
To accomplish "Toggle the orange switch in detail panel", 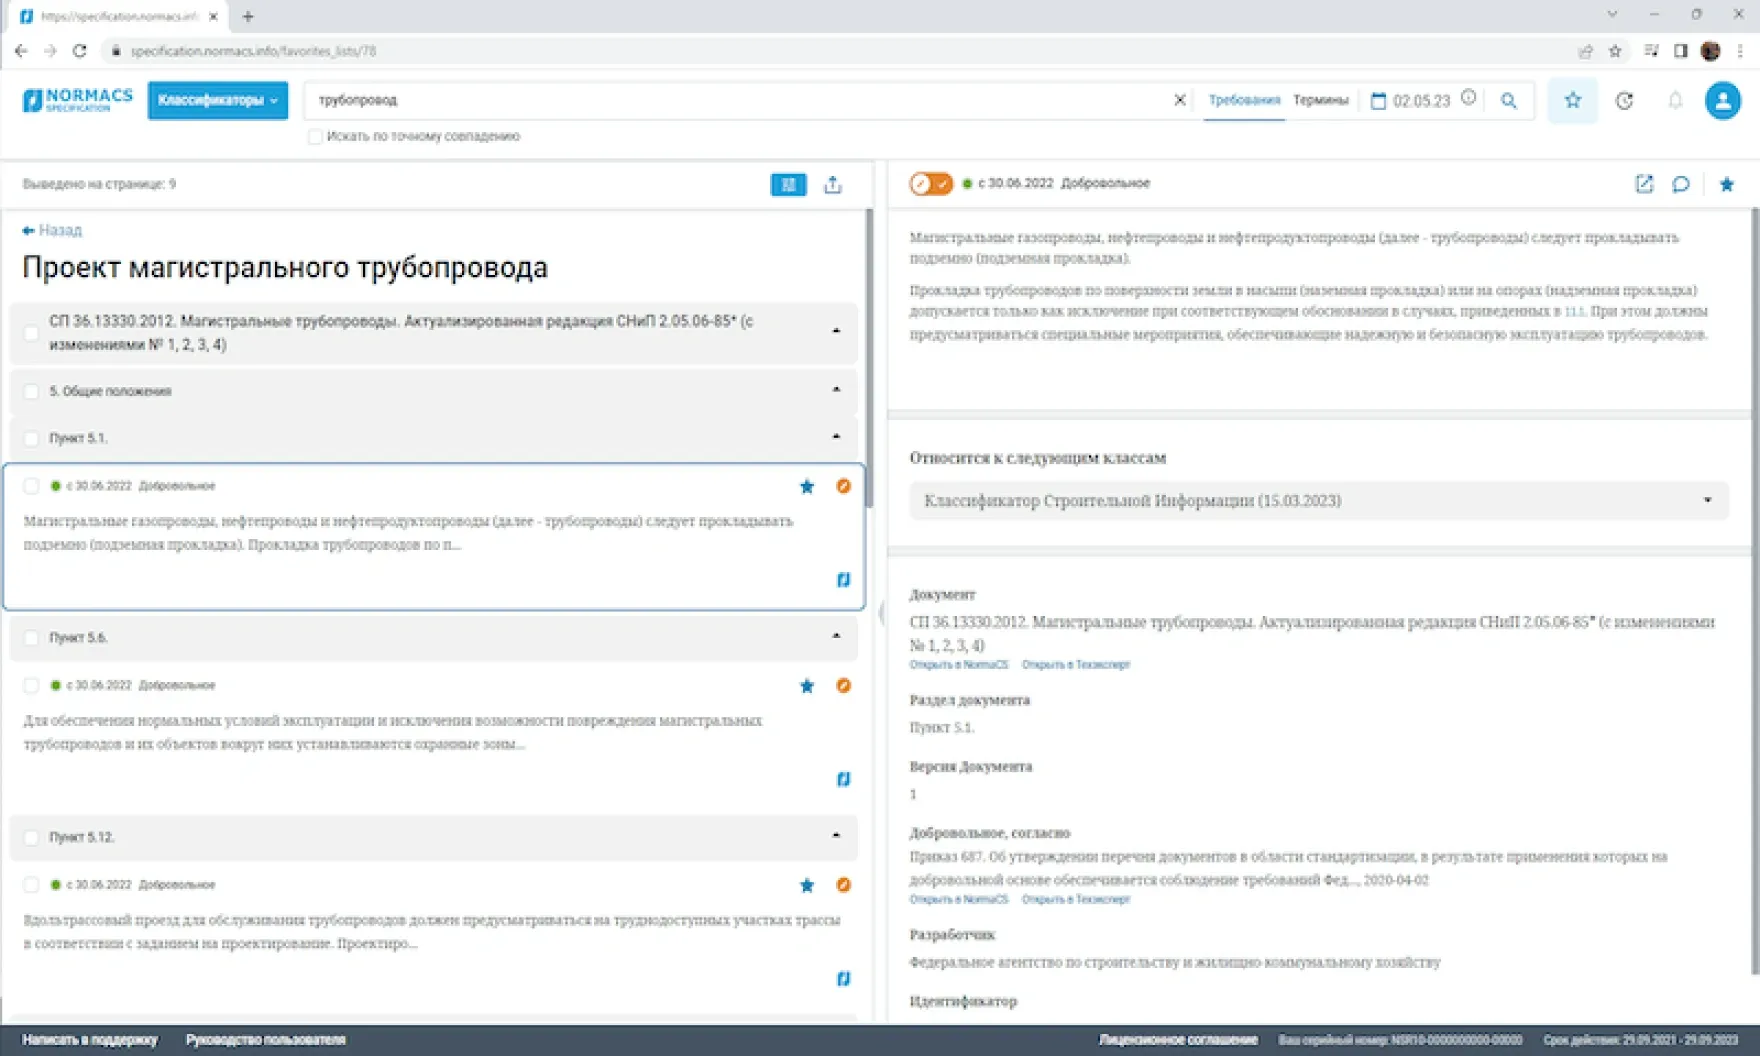I will pyautogui.click(x=930, y=184).
